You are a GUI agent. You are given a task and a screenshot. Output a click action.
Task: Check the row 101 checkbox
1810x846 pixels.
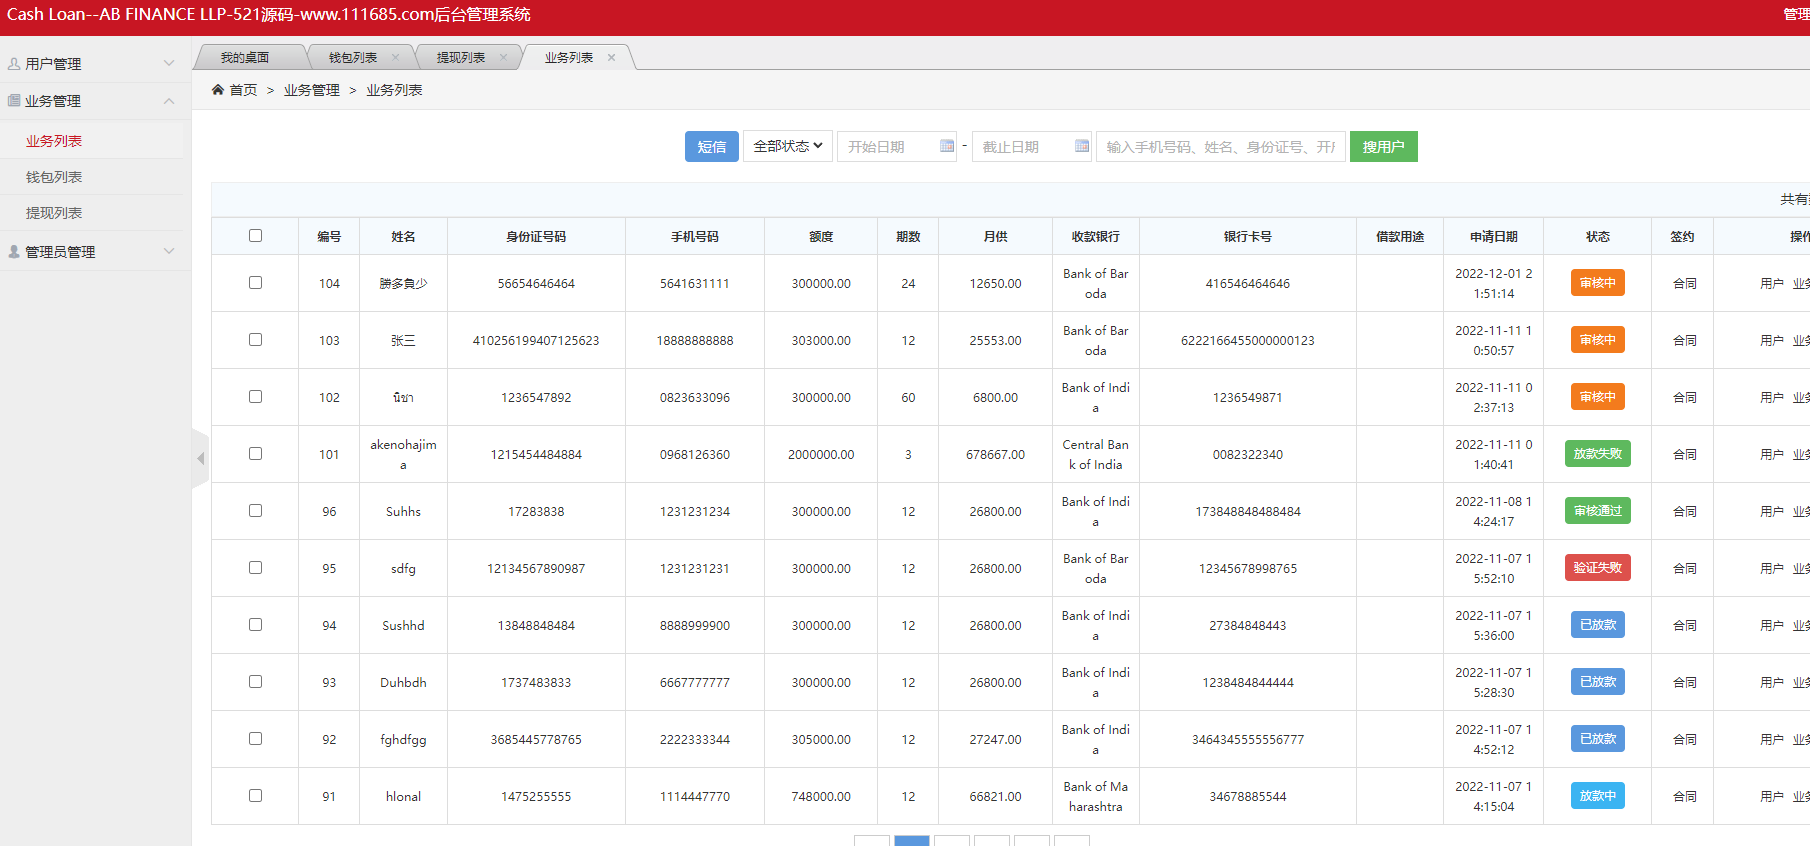pos(256,454)
